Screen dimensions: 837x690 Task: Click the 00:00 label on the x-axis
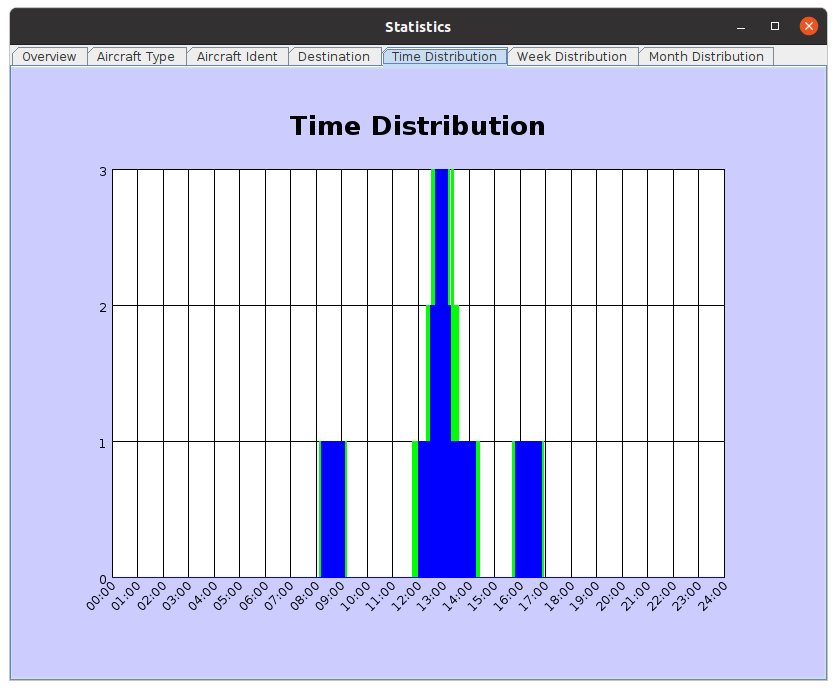(x=102, y=593)
